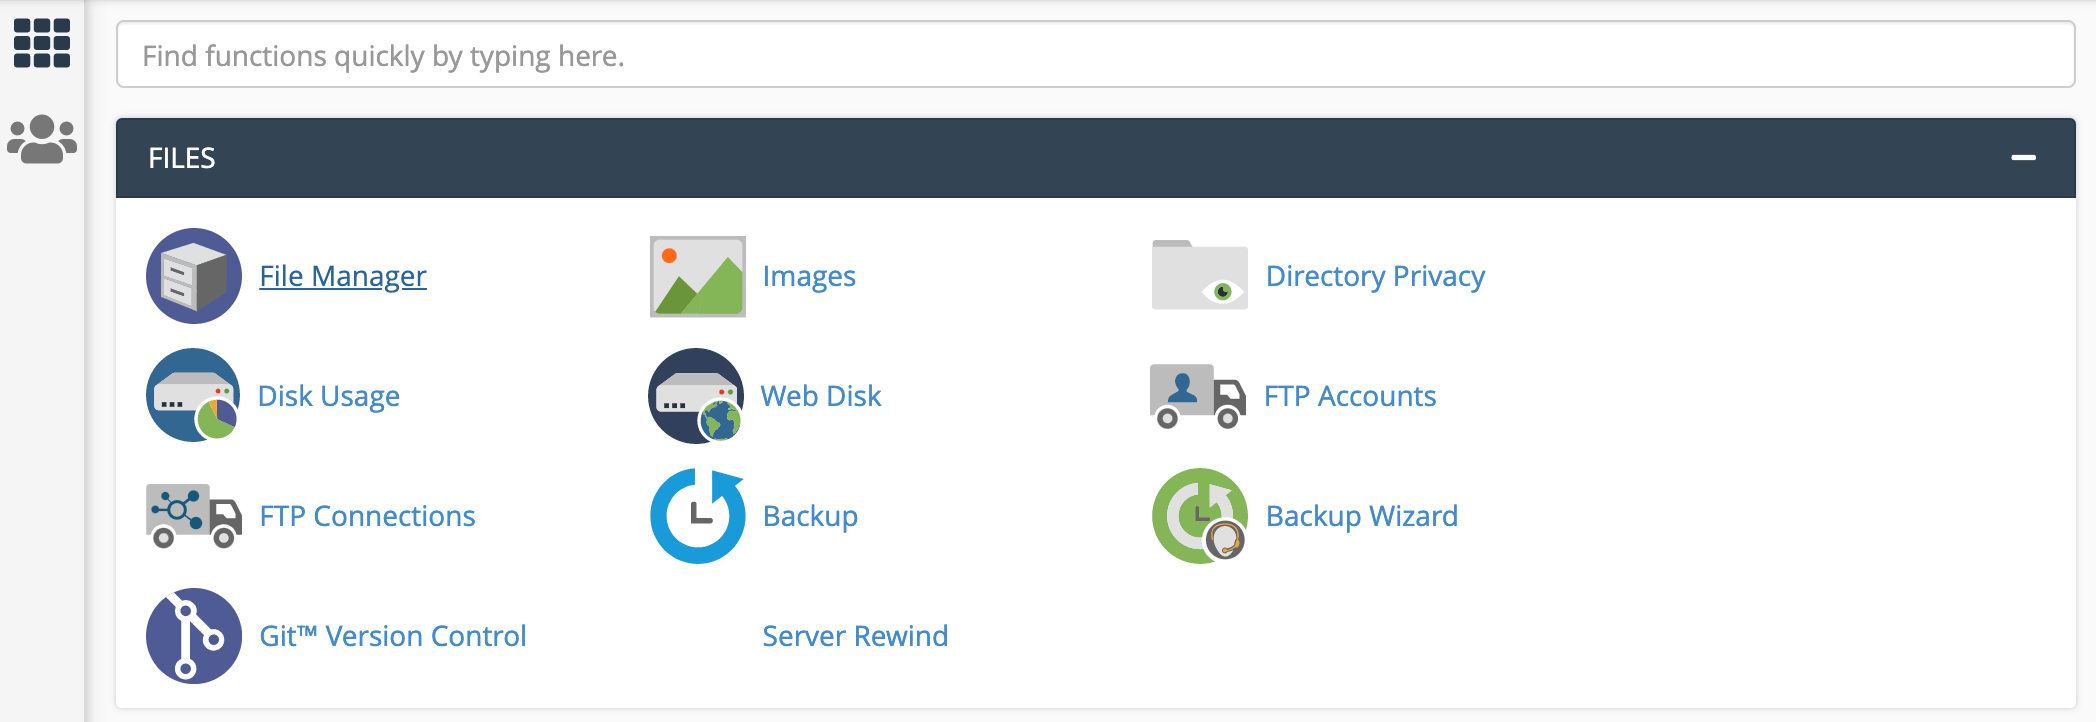The height and width of the screenshot is (722, 2096).
Task: Click the Git™ Version Control text link
Action: [393, 636]
